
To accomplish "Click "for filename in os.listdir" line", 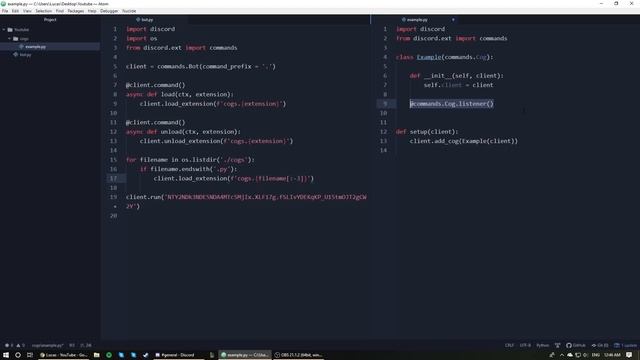I will tap(190, 160).
